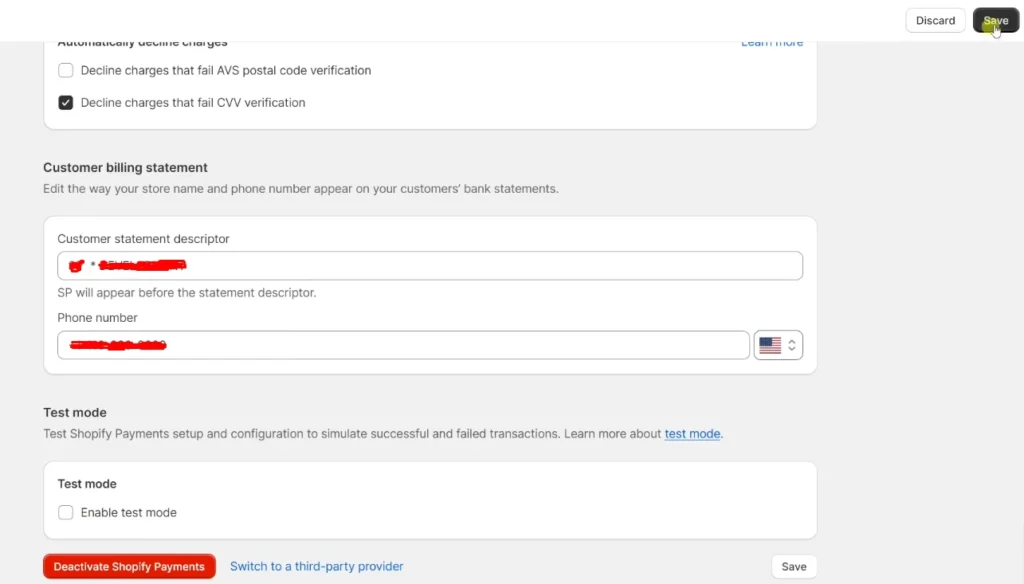Follow the test mode help link
This screenshot has width=1024, height=584.
(692, 434)
